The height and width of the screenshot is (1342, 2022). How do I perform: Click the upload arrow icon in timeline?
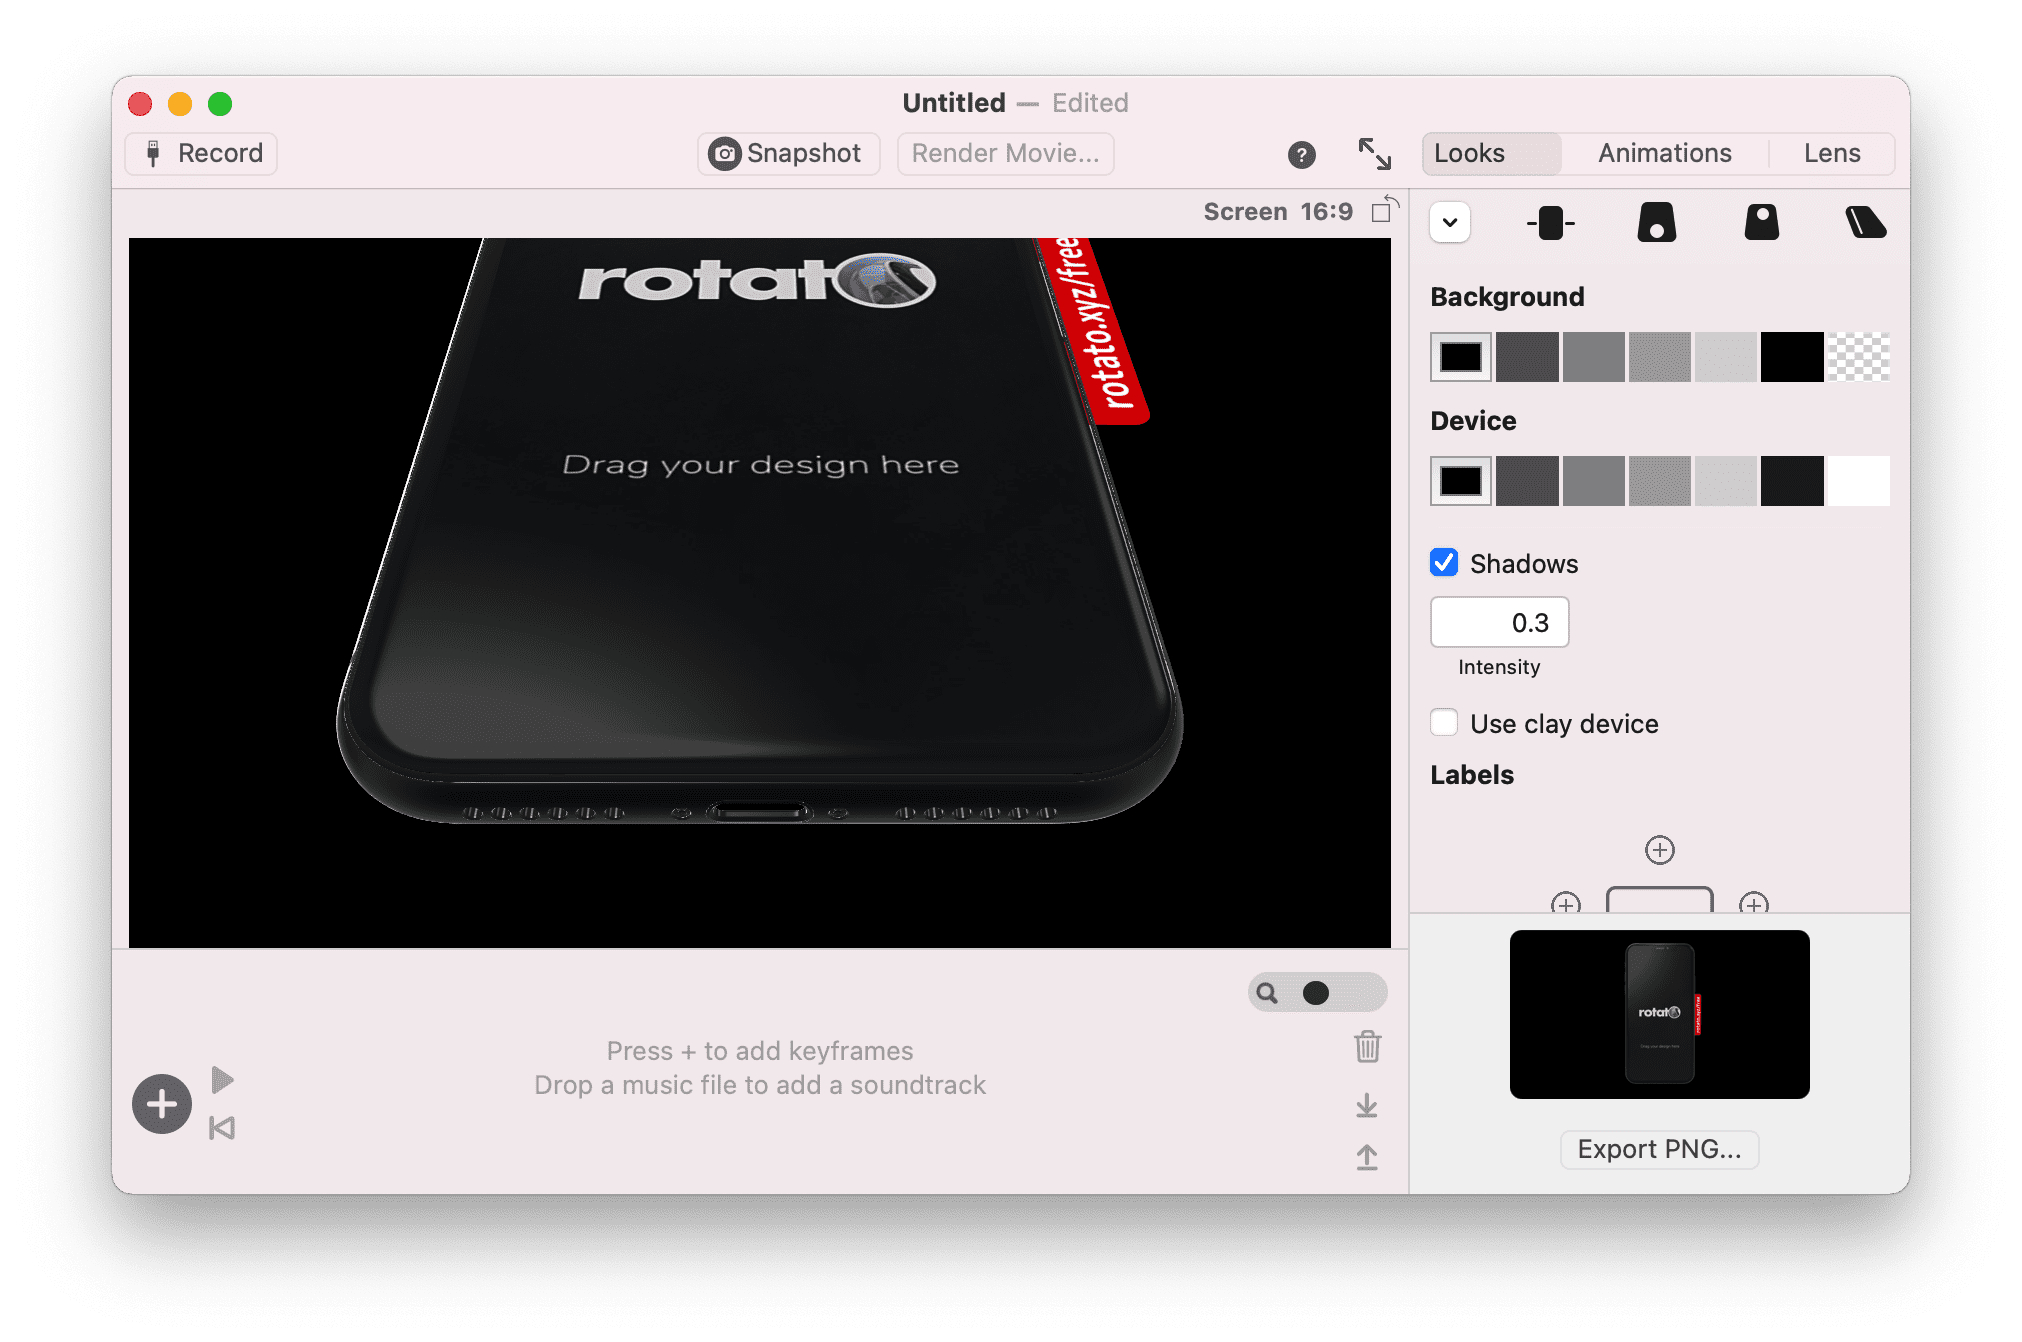[x=1367, y=1157]
